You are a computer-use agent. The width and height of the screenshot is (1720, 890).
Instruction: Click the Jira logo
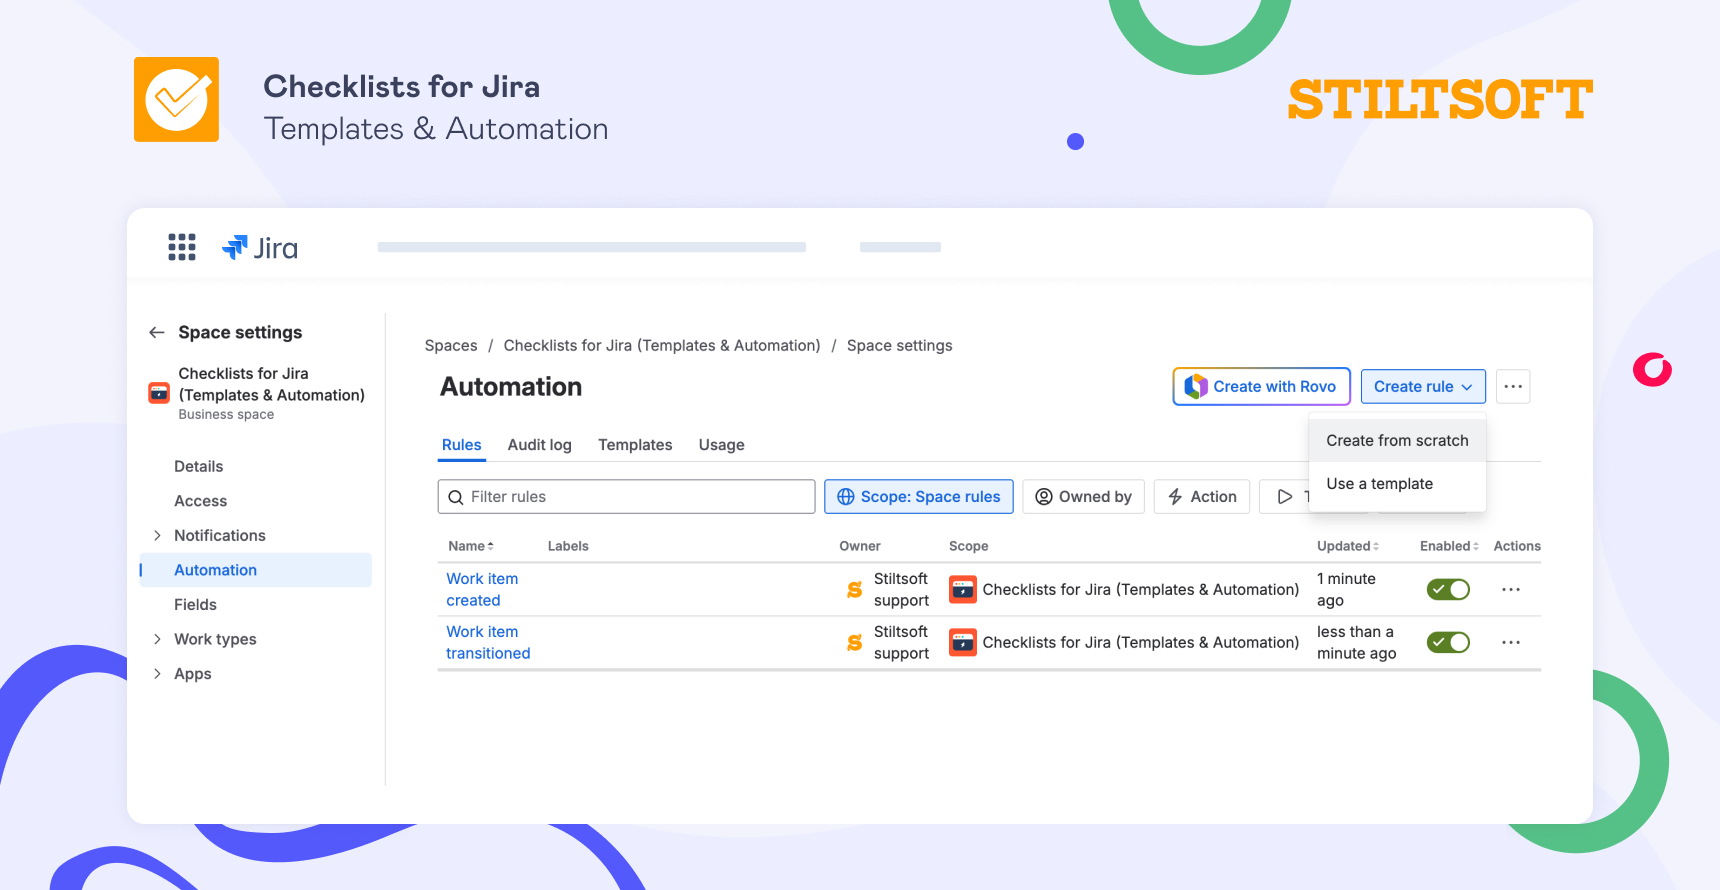click(260, 248)
